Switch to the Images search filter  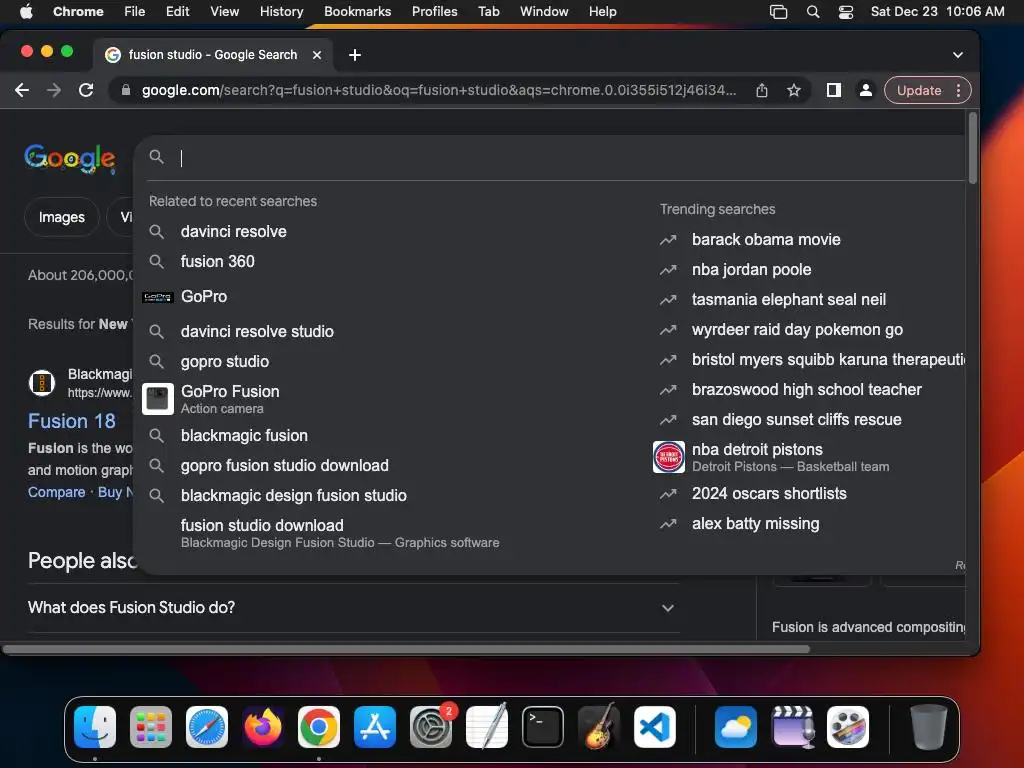tap(61, 217)
